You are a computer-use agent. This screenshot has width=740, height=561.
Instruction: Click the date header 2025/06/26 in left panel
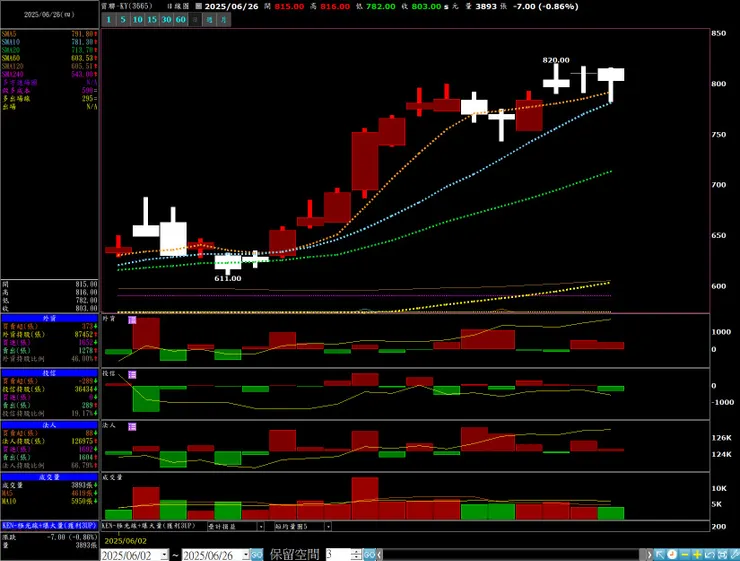pyautogui.click(x=49, y=15)
